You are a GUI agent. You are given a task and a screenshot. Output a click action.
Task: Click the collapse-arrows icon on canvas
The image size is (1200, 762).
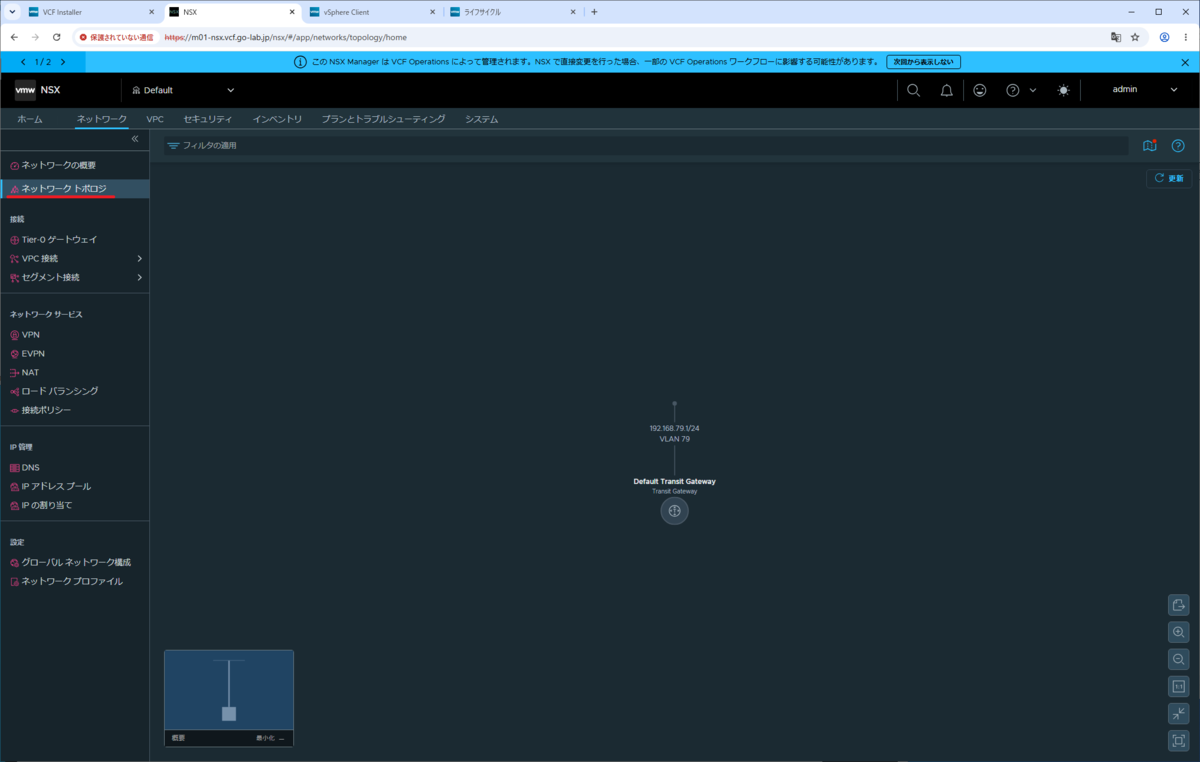click(x=1179, y=714)
